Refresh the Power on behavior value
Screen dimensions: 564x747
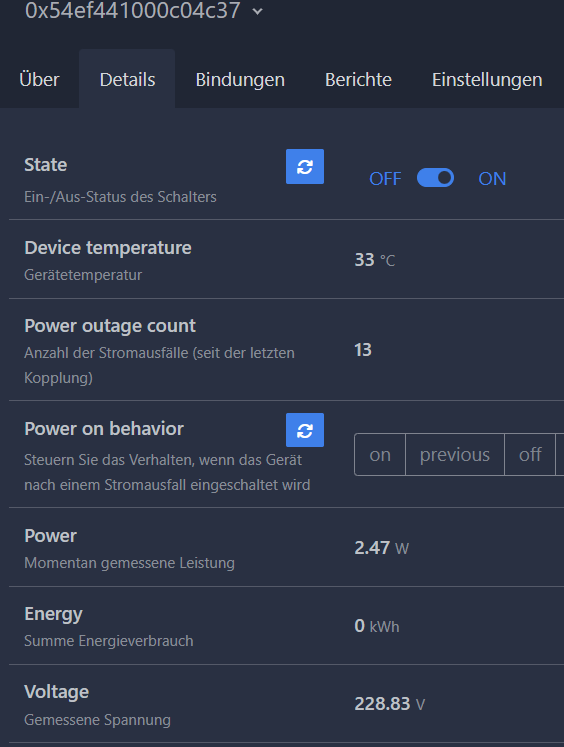305,430
